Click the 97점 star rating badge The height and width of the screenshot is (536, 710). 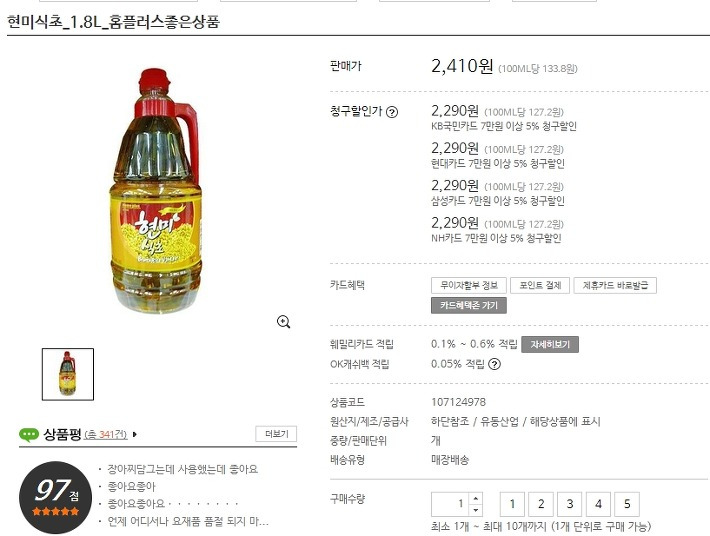coord(56,498)
